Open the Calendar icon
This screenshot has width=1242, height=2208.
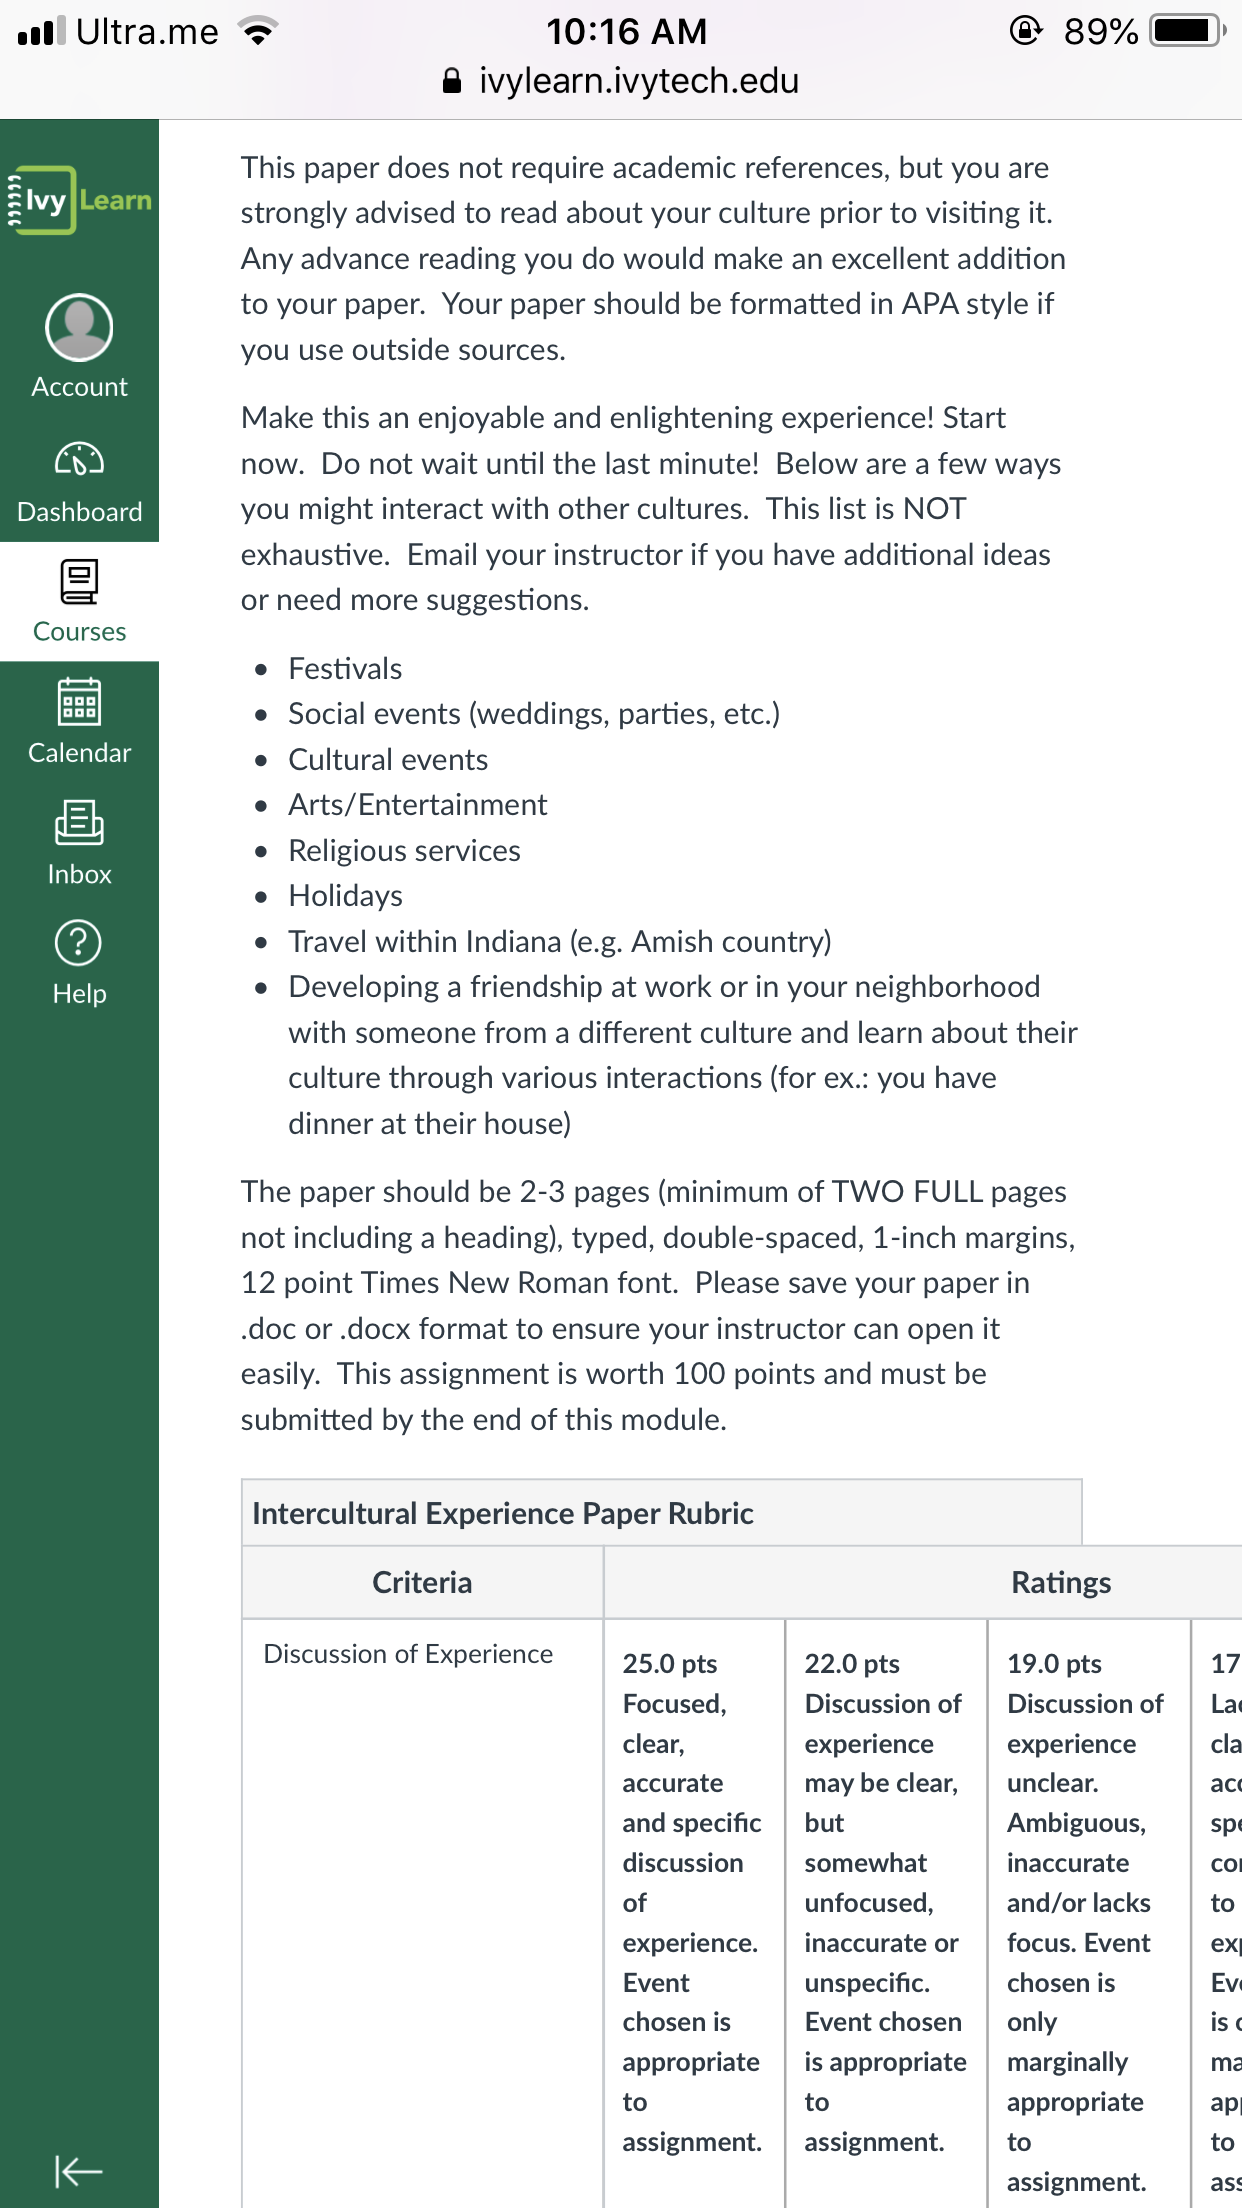pos(79,702)
